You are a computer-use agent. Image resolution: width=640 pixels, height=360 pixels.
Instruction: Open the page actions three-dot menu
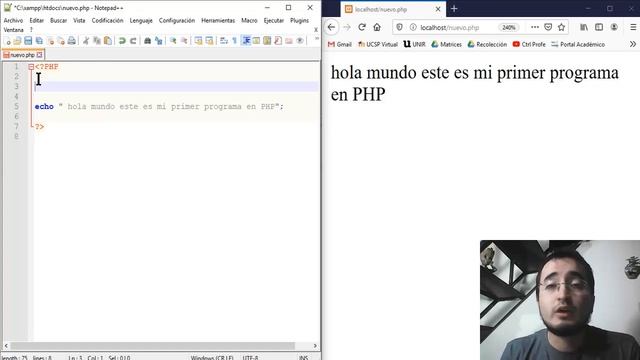click(x=535, y=27)
